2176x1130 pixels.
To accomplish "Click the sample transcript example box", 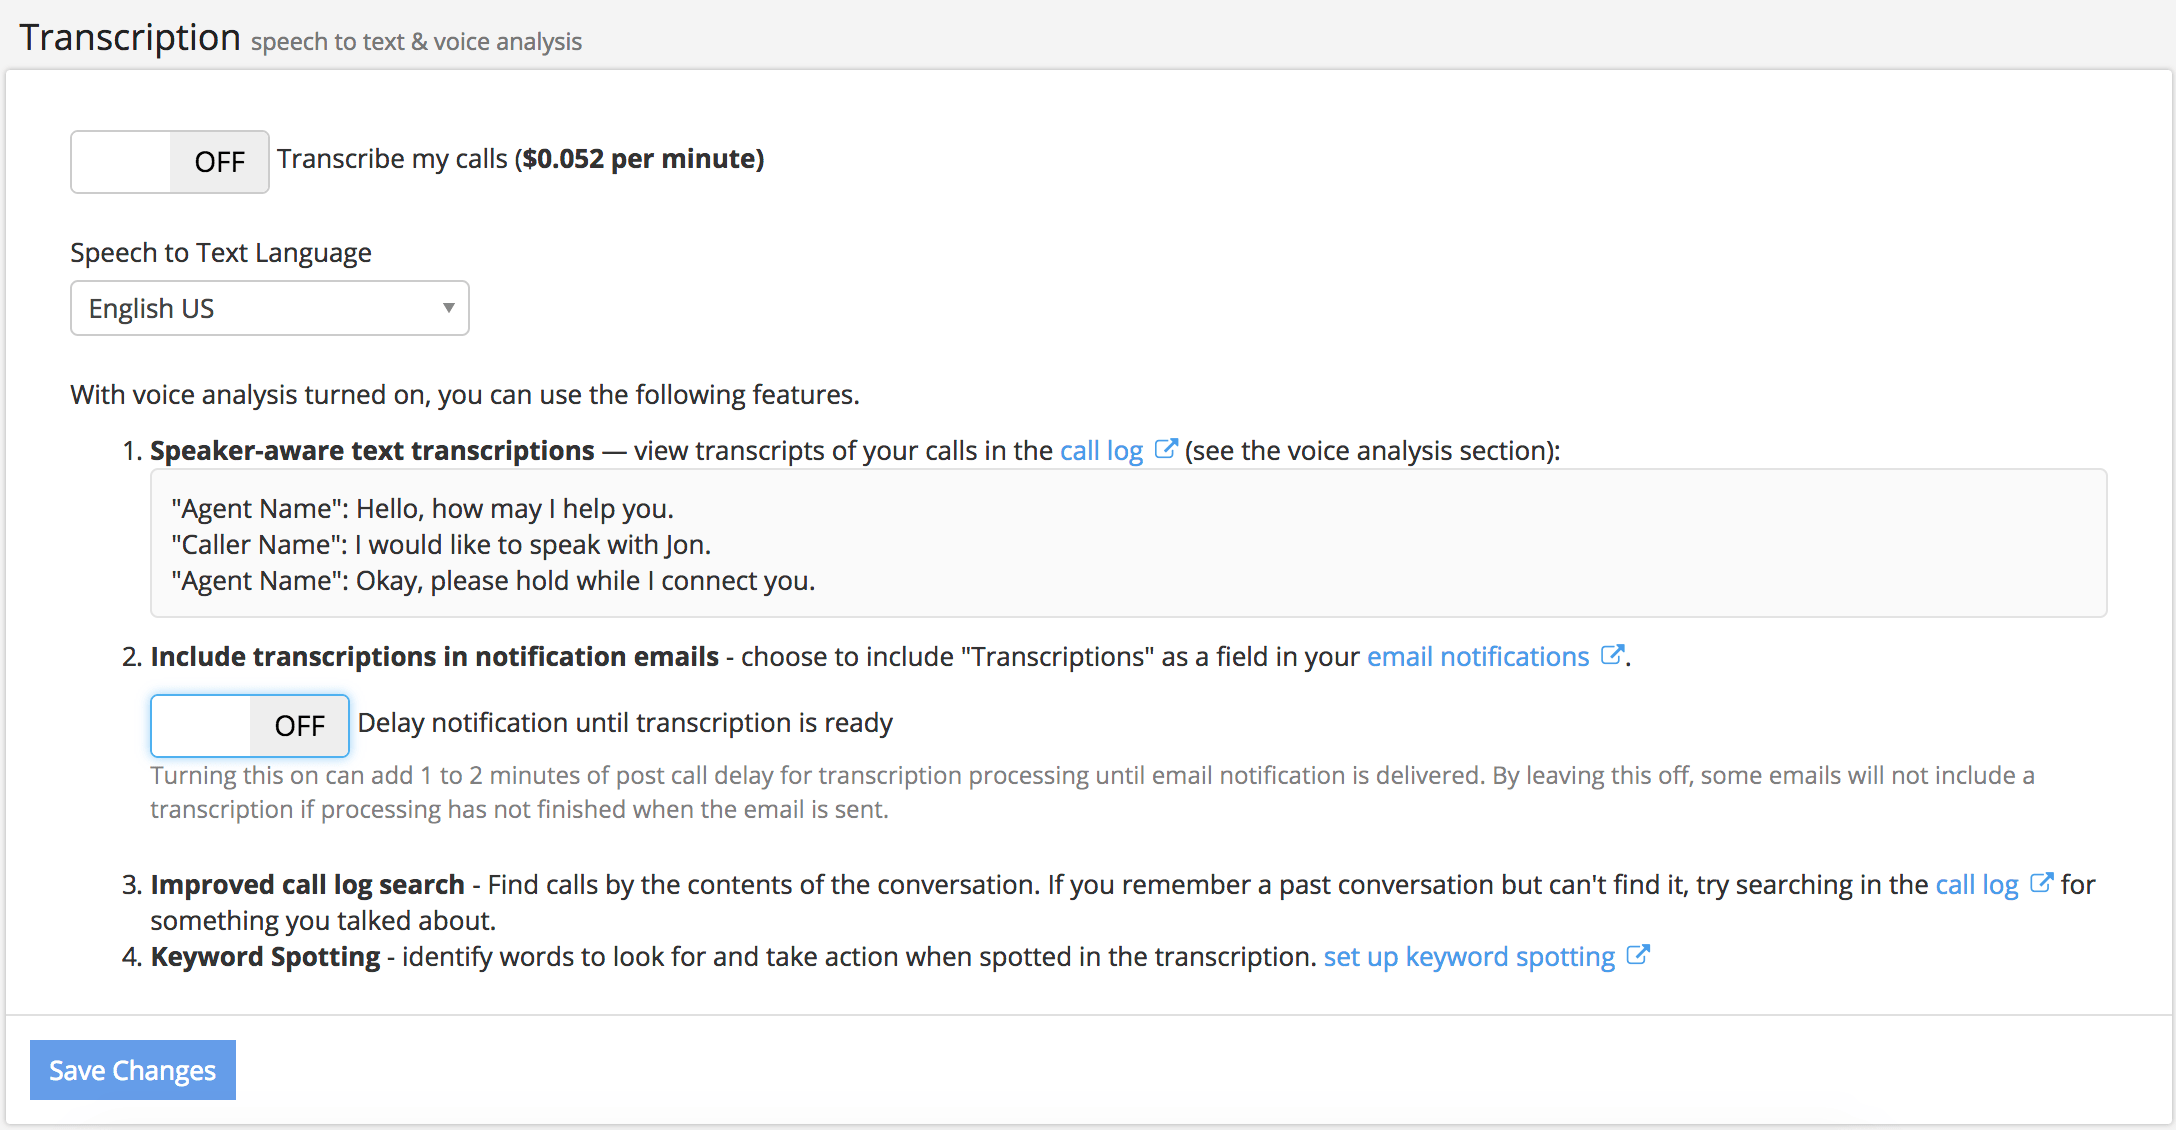I will point(1128,544).
